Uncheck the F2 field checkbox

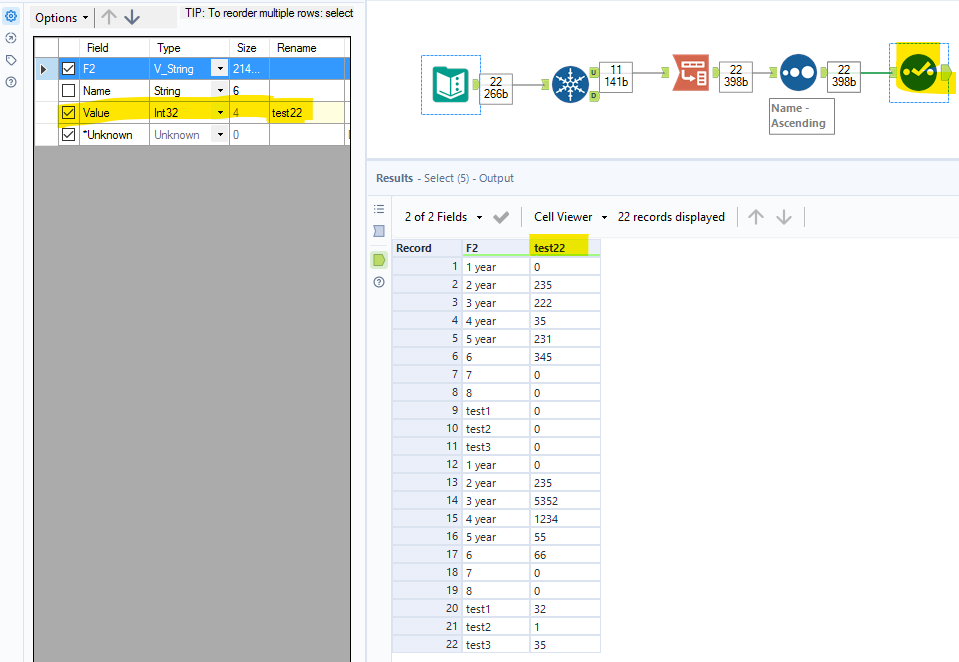[68, 68]
